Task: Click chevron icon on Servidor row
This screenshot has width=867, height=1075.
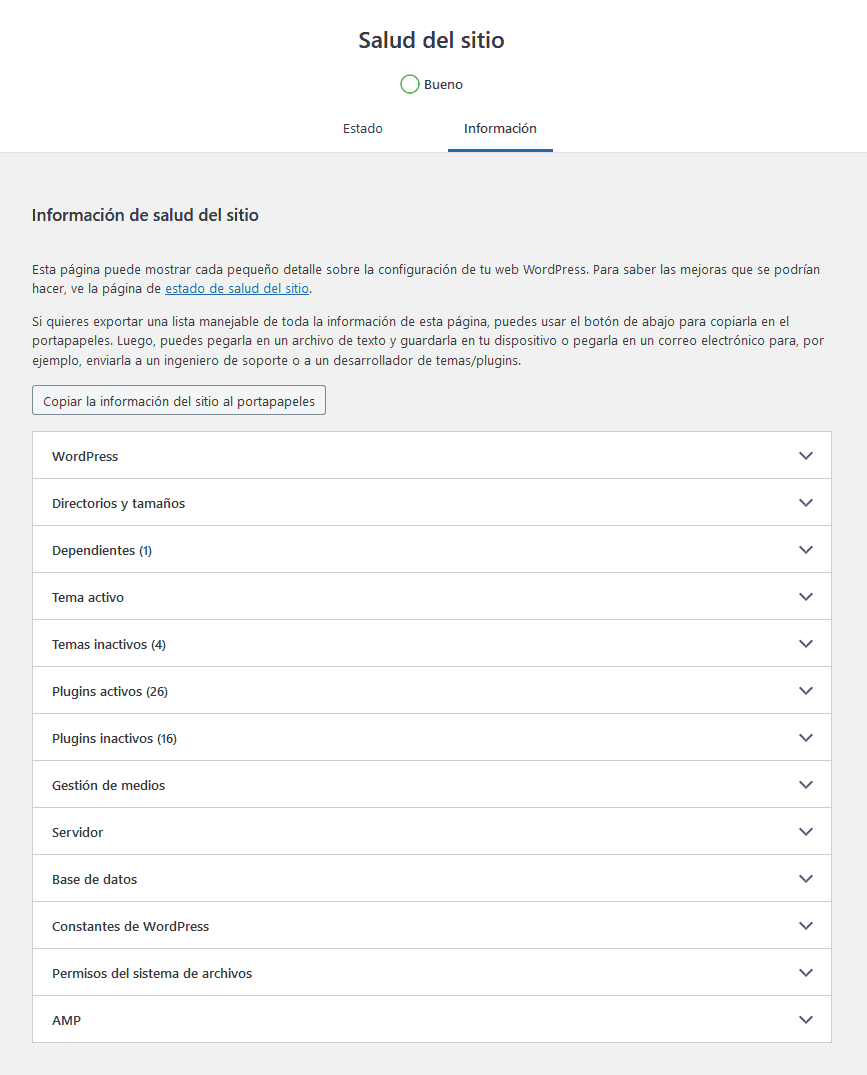Action: pyautogui.click(x=806, y=832)
